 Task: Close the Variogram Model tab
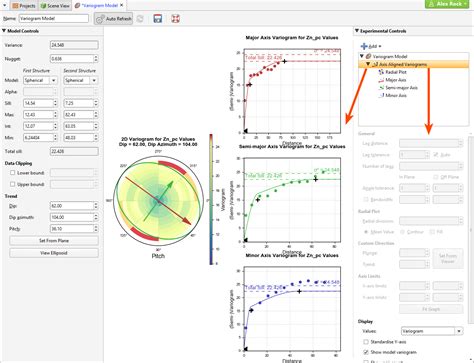122,5
